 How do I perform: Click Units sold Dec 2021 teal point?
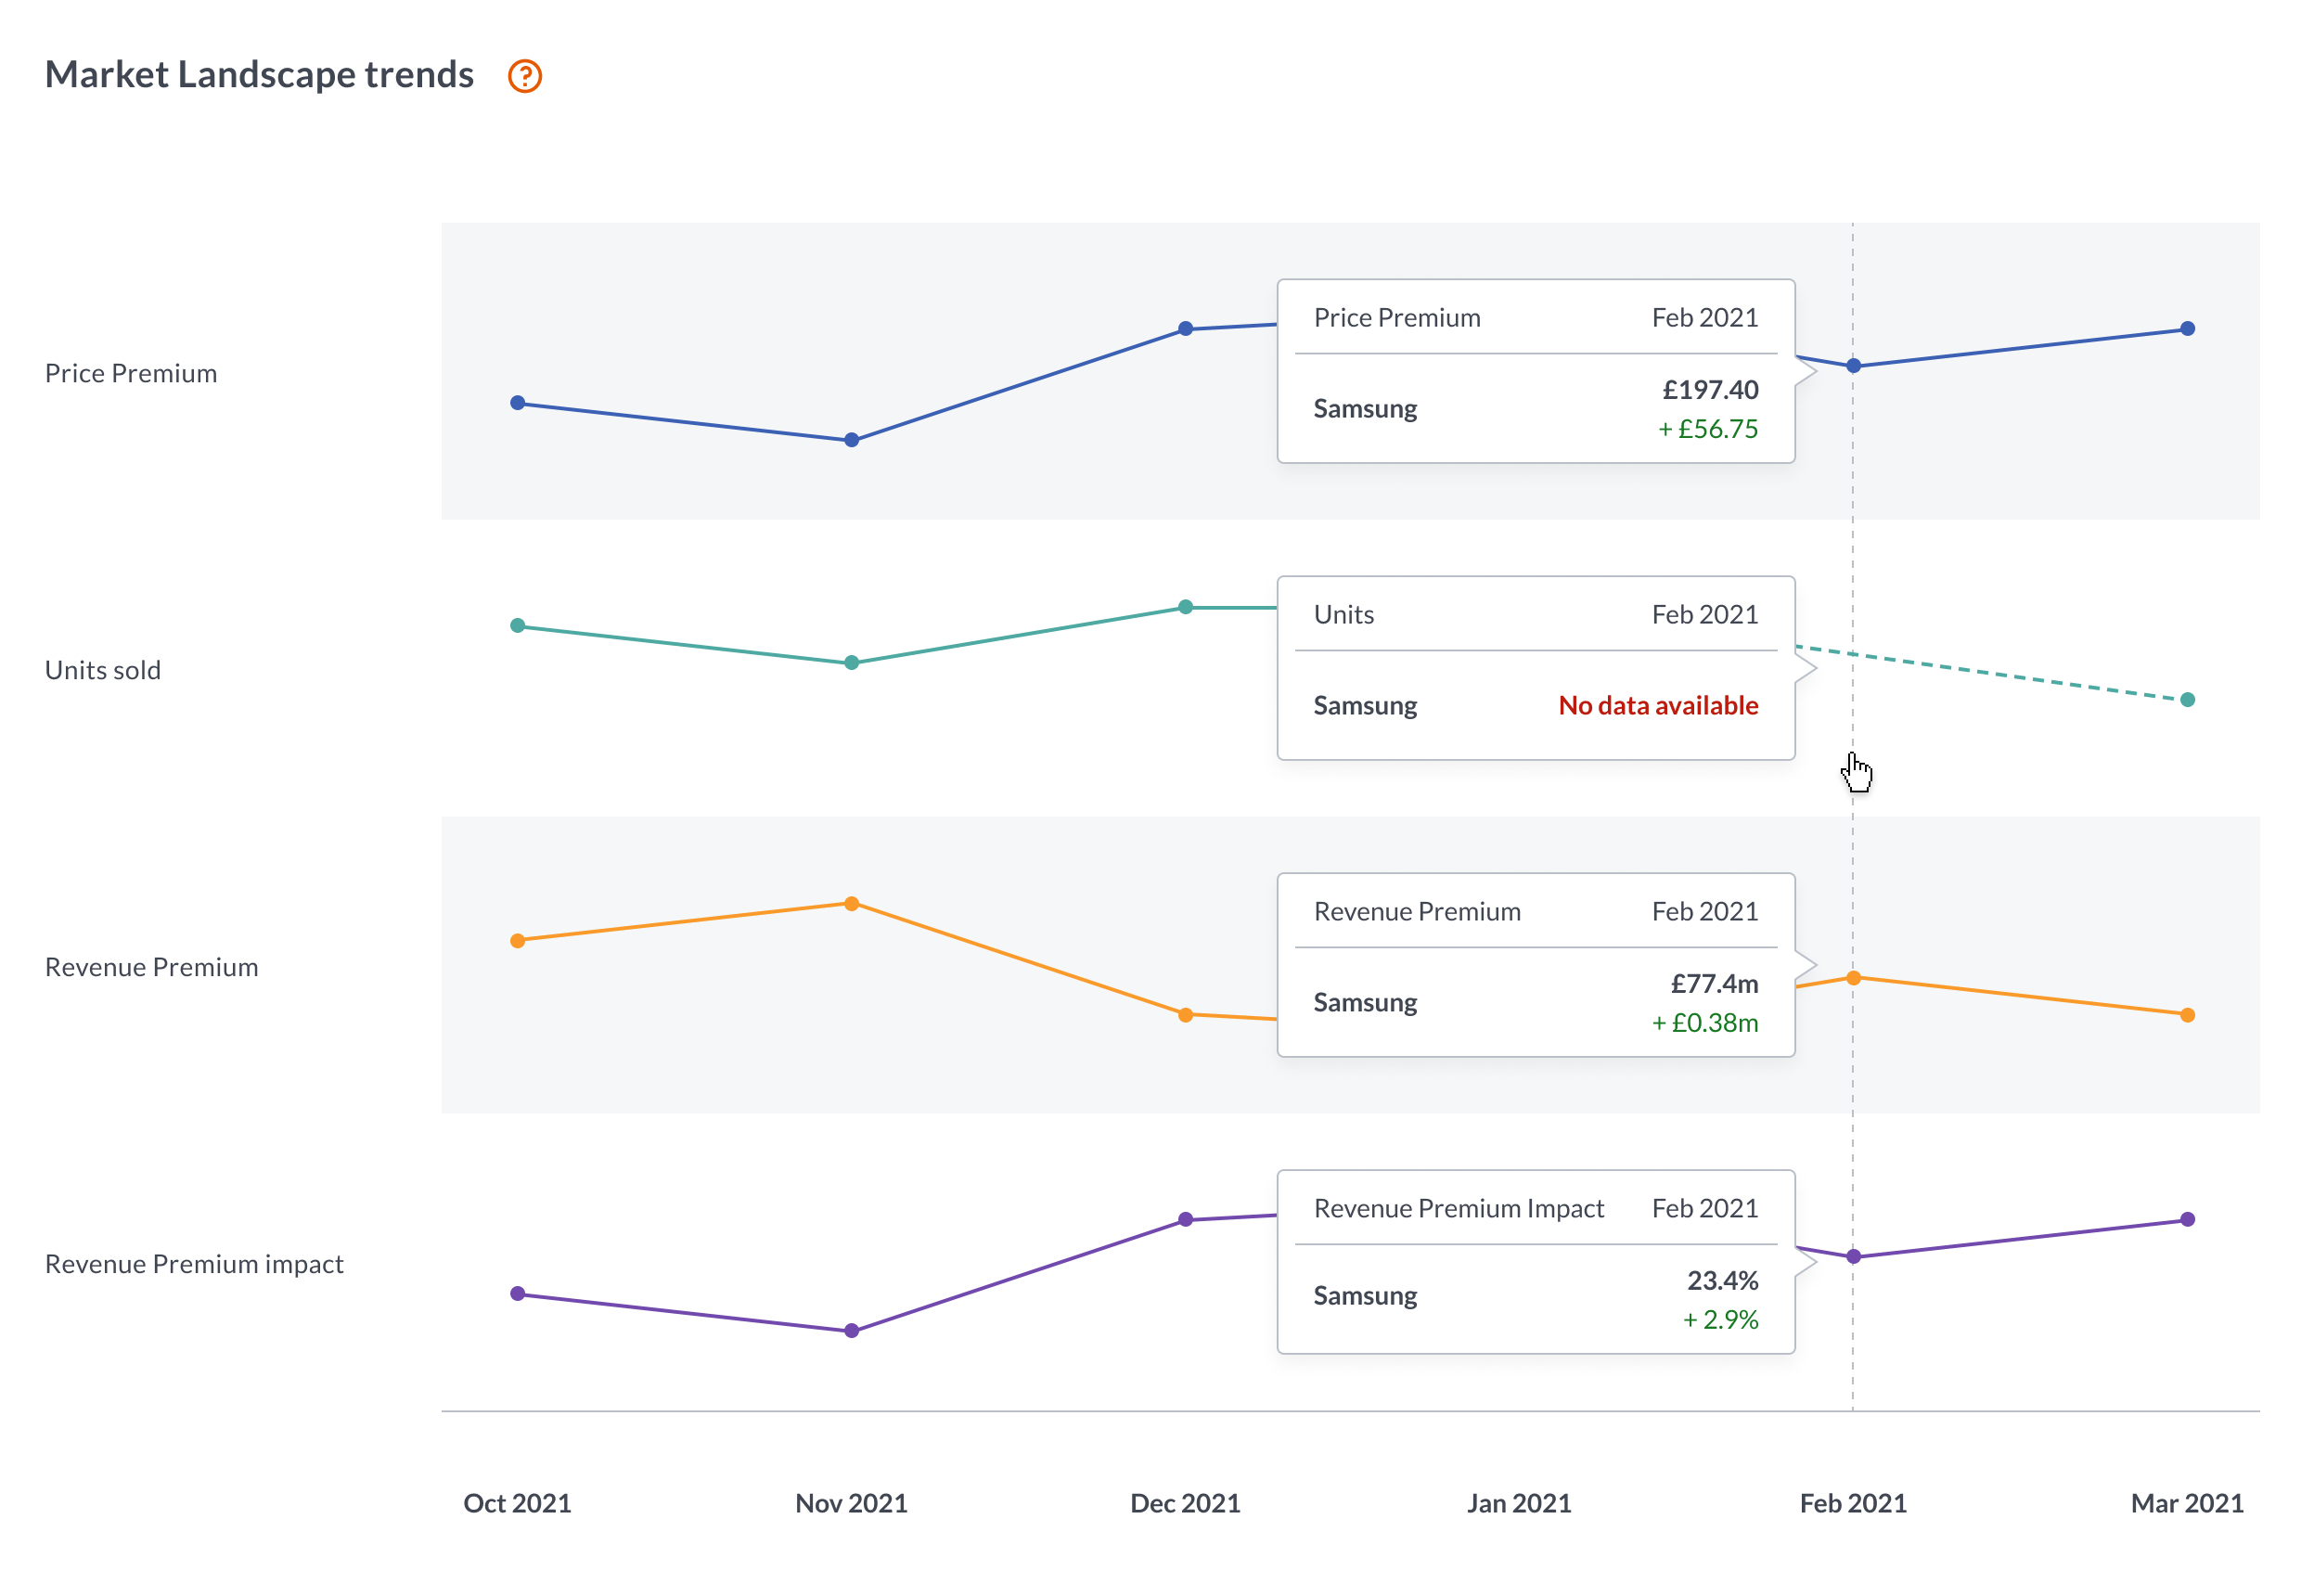click(x=1186, y=607)
